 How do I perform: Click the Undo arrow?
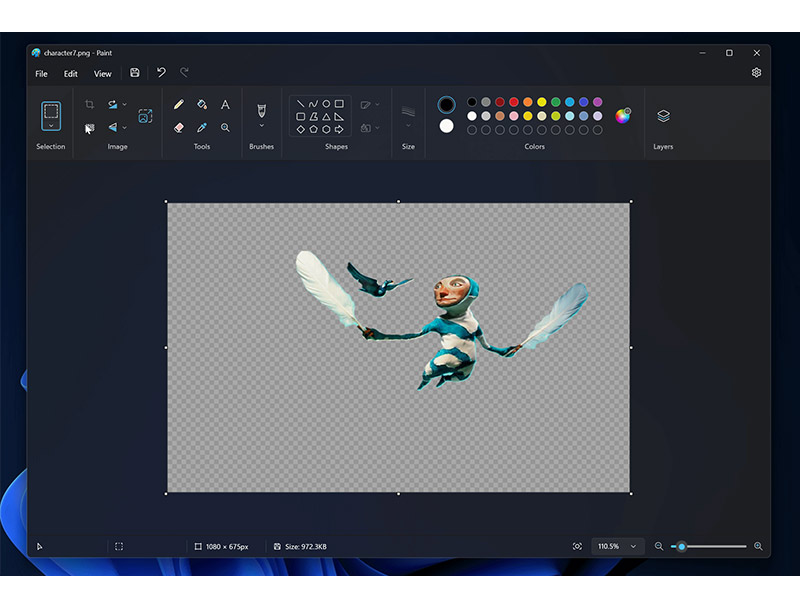coord(161,72)
